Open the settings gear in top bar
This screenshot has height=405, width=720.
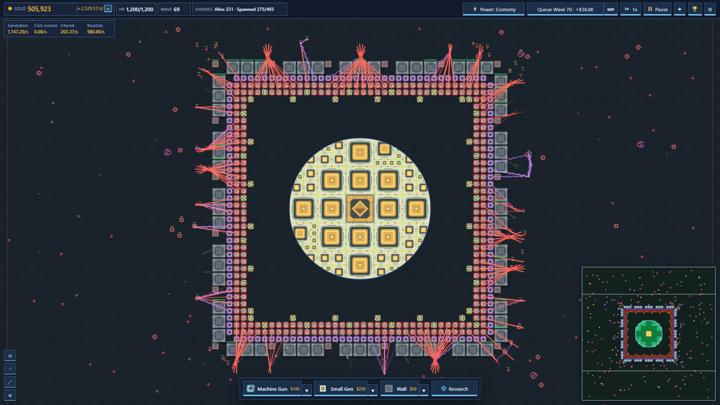710,9
